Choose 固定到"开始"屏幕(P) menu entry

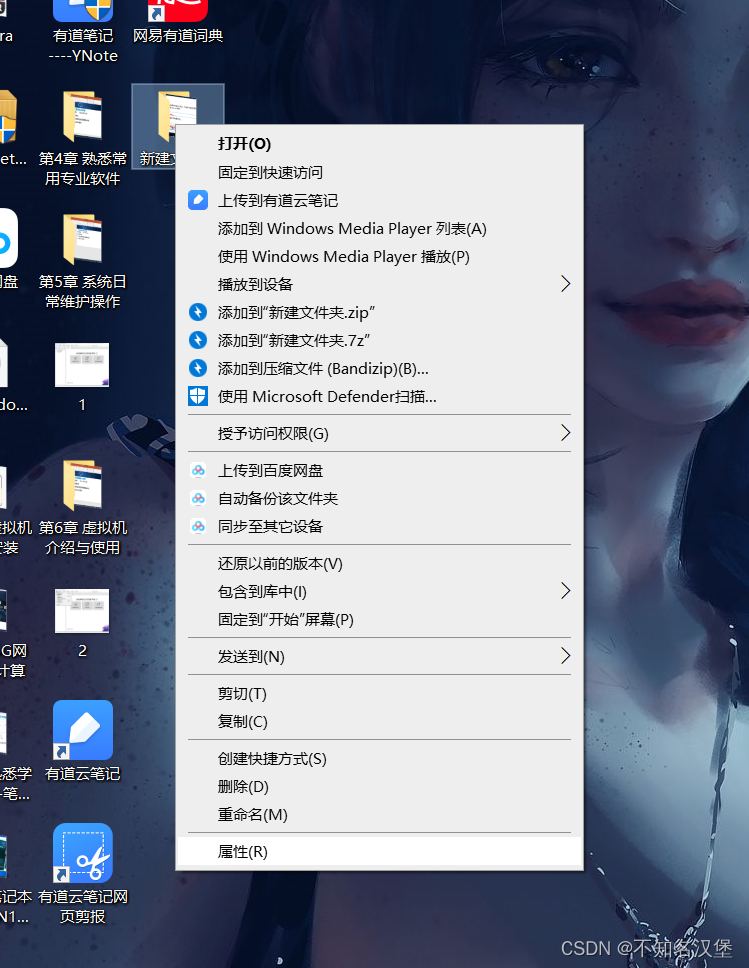[379, 619]
